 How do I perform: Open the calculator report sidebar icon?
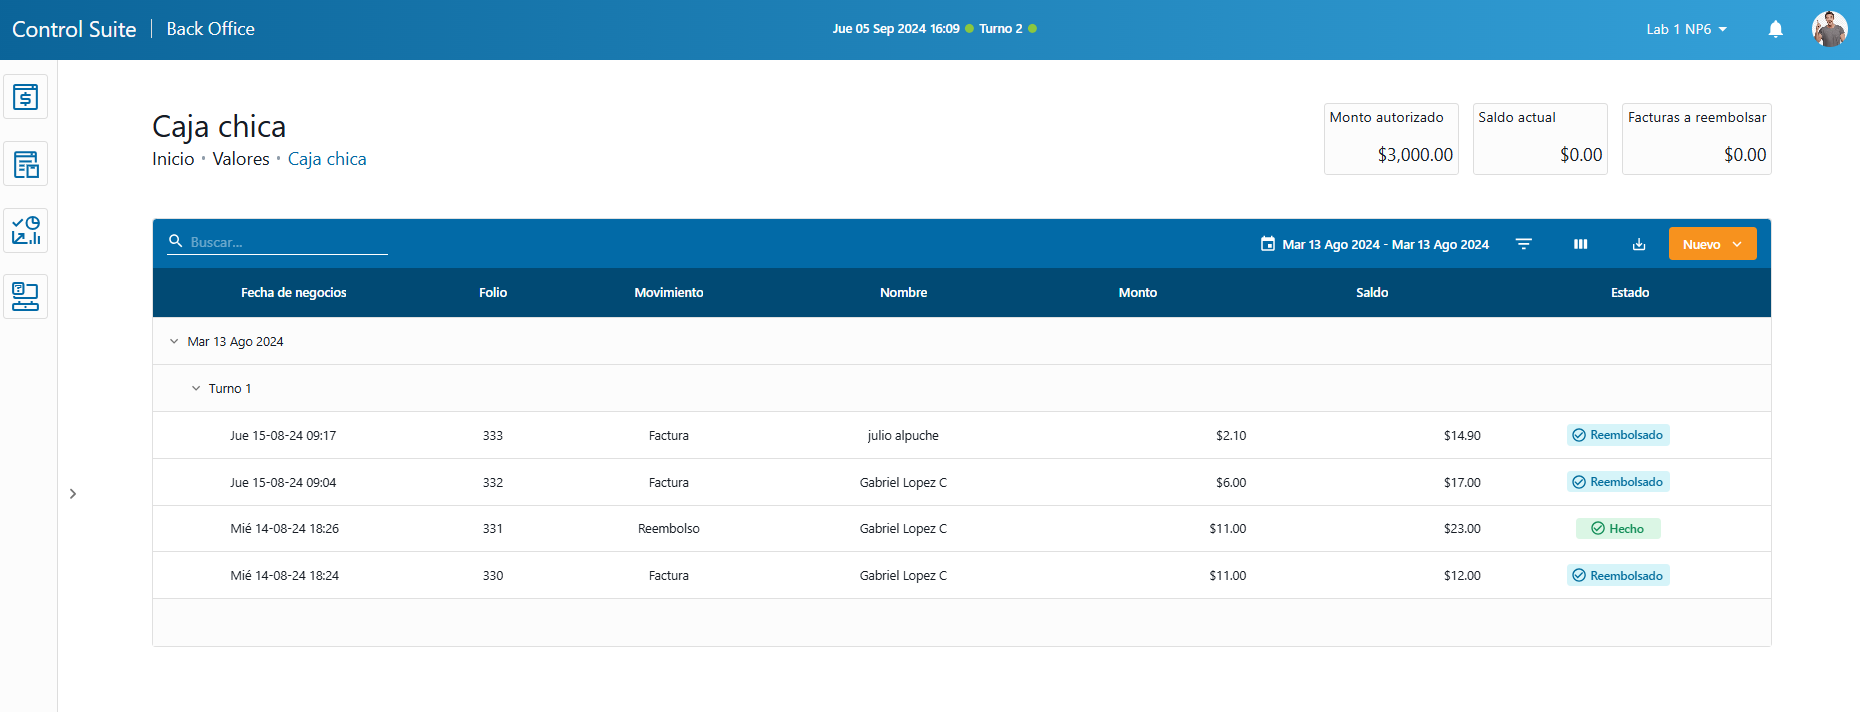coord(25,164)
